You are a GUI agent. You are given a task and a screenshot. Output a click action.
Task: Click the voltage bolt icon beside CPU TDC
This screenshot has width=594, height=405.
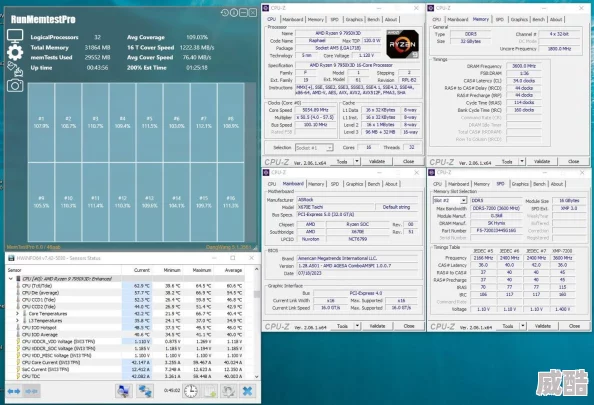pyautogui.click(x=18, y=376)
